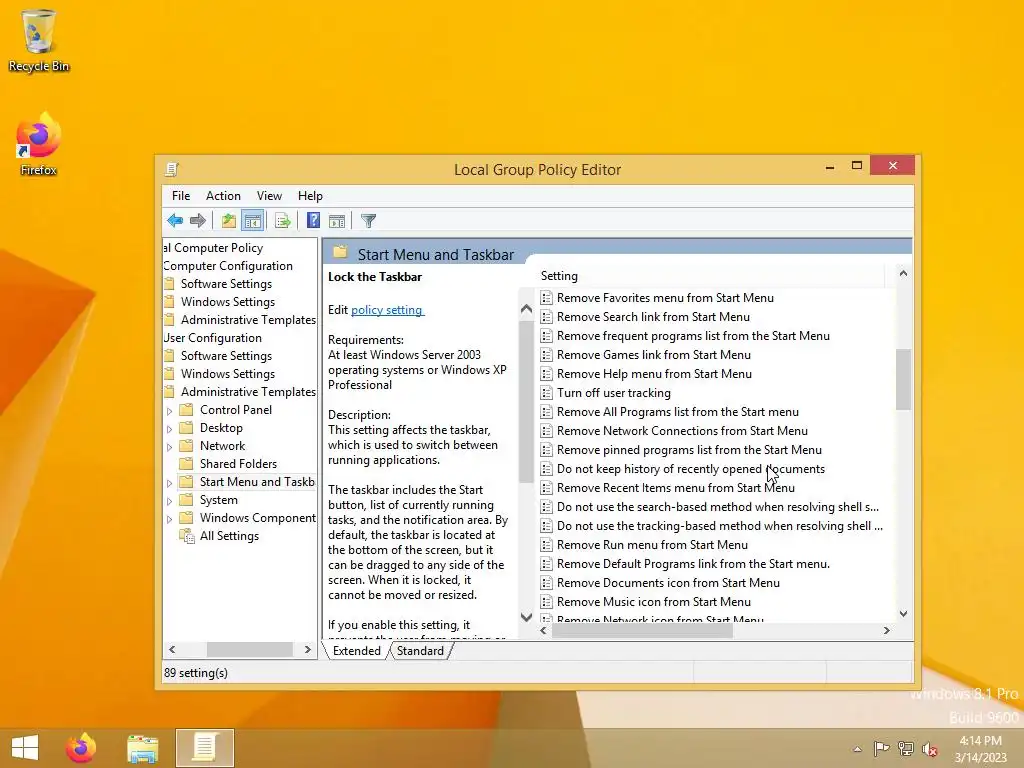1024x768 pixels.
Task: Click the Action Center flag tray icon
Action: coord(881,748)
